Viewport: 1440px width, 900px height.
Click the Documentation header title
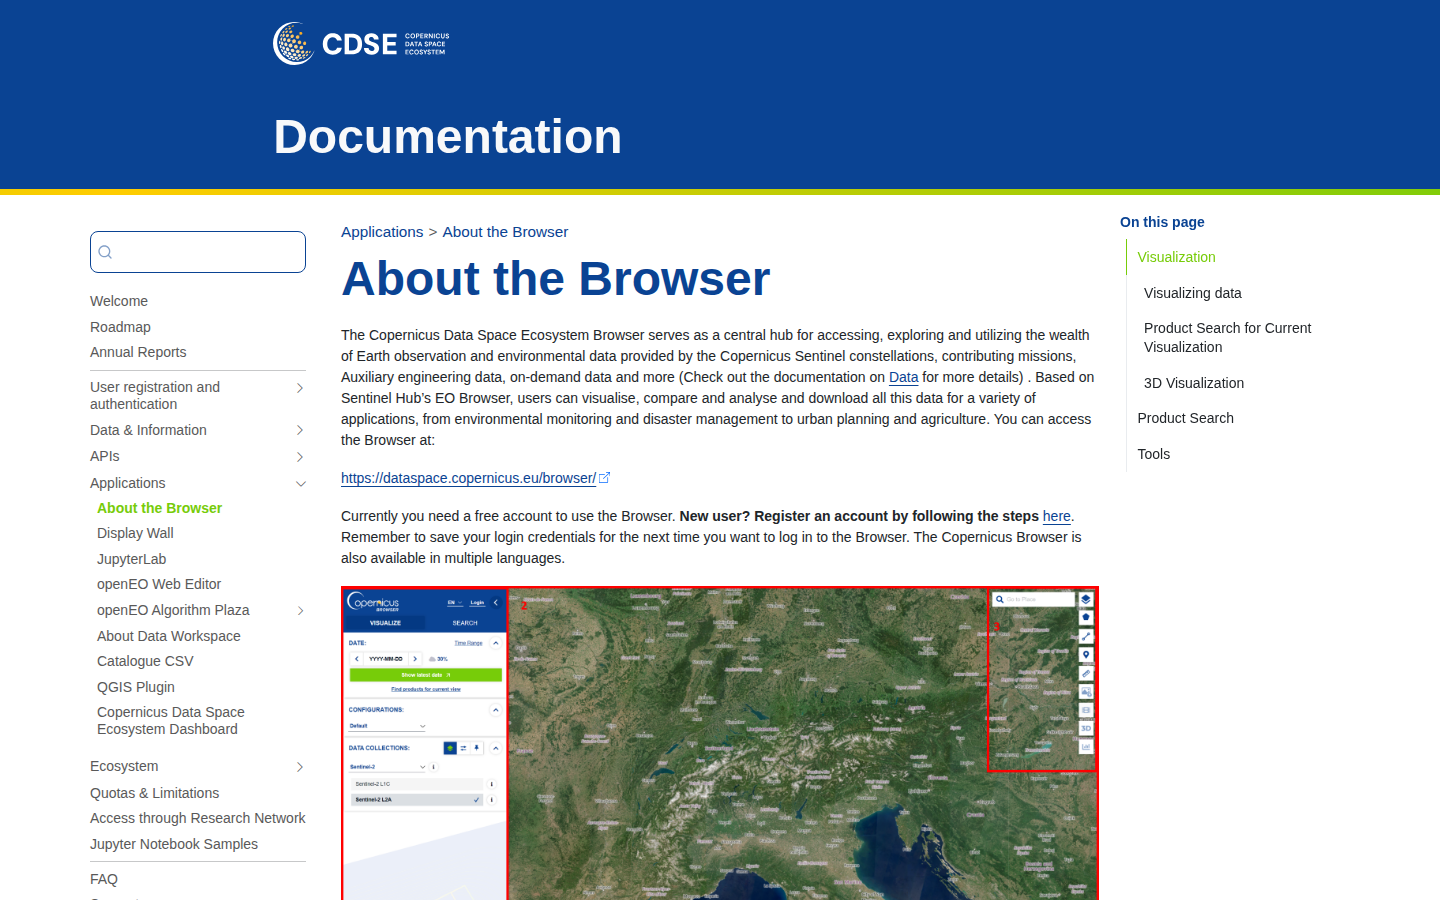[448, 136]
